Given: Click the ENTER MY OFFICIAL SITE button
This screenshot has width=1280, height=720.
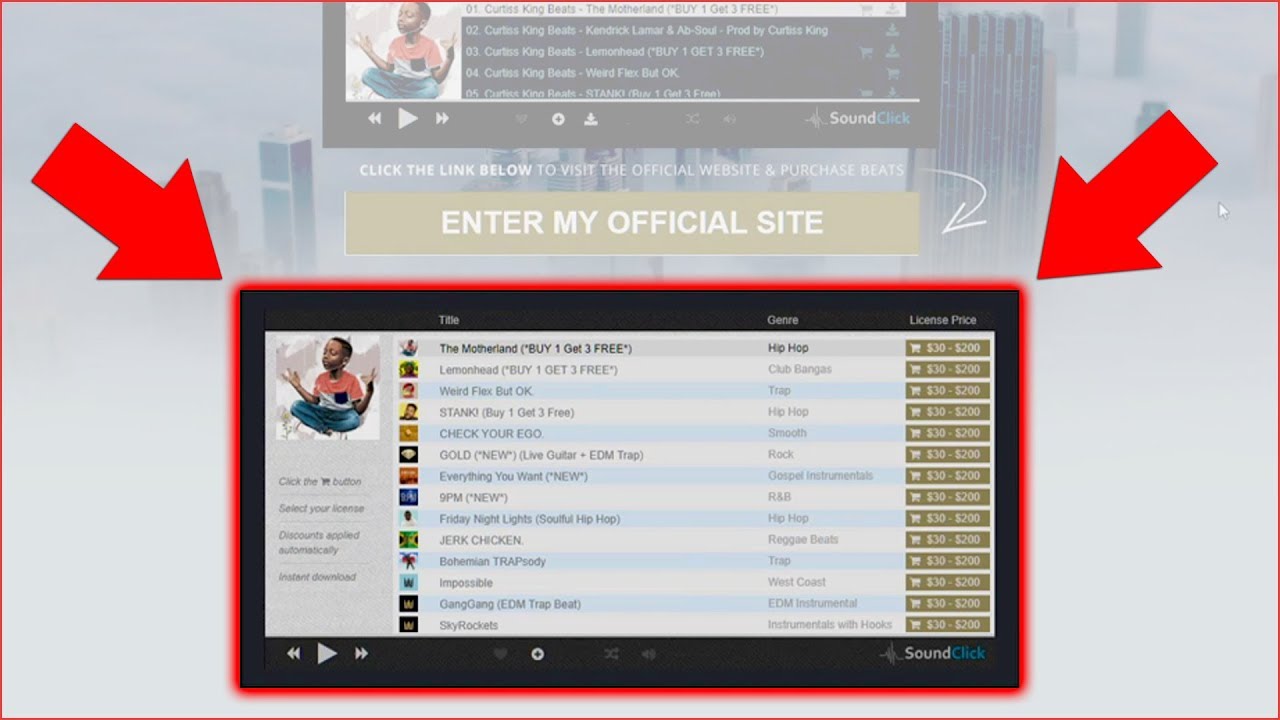Looking at the screenshot, I should click(632, 222).
